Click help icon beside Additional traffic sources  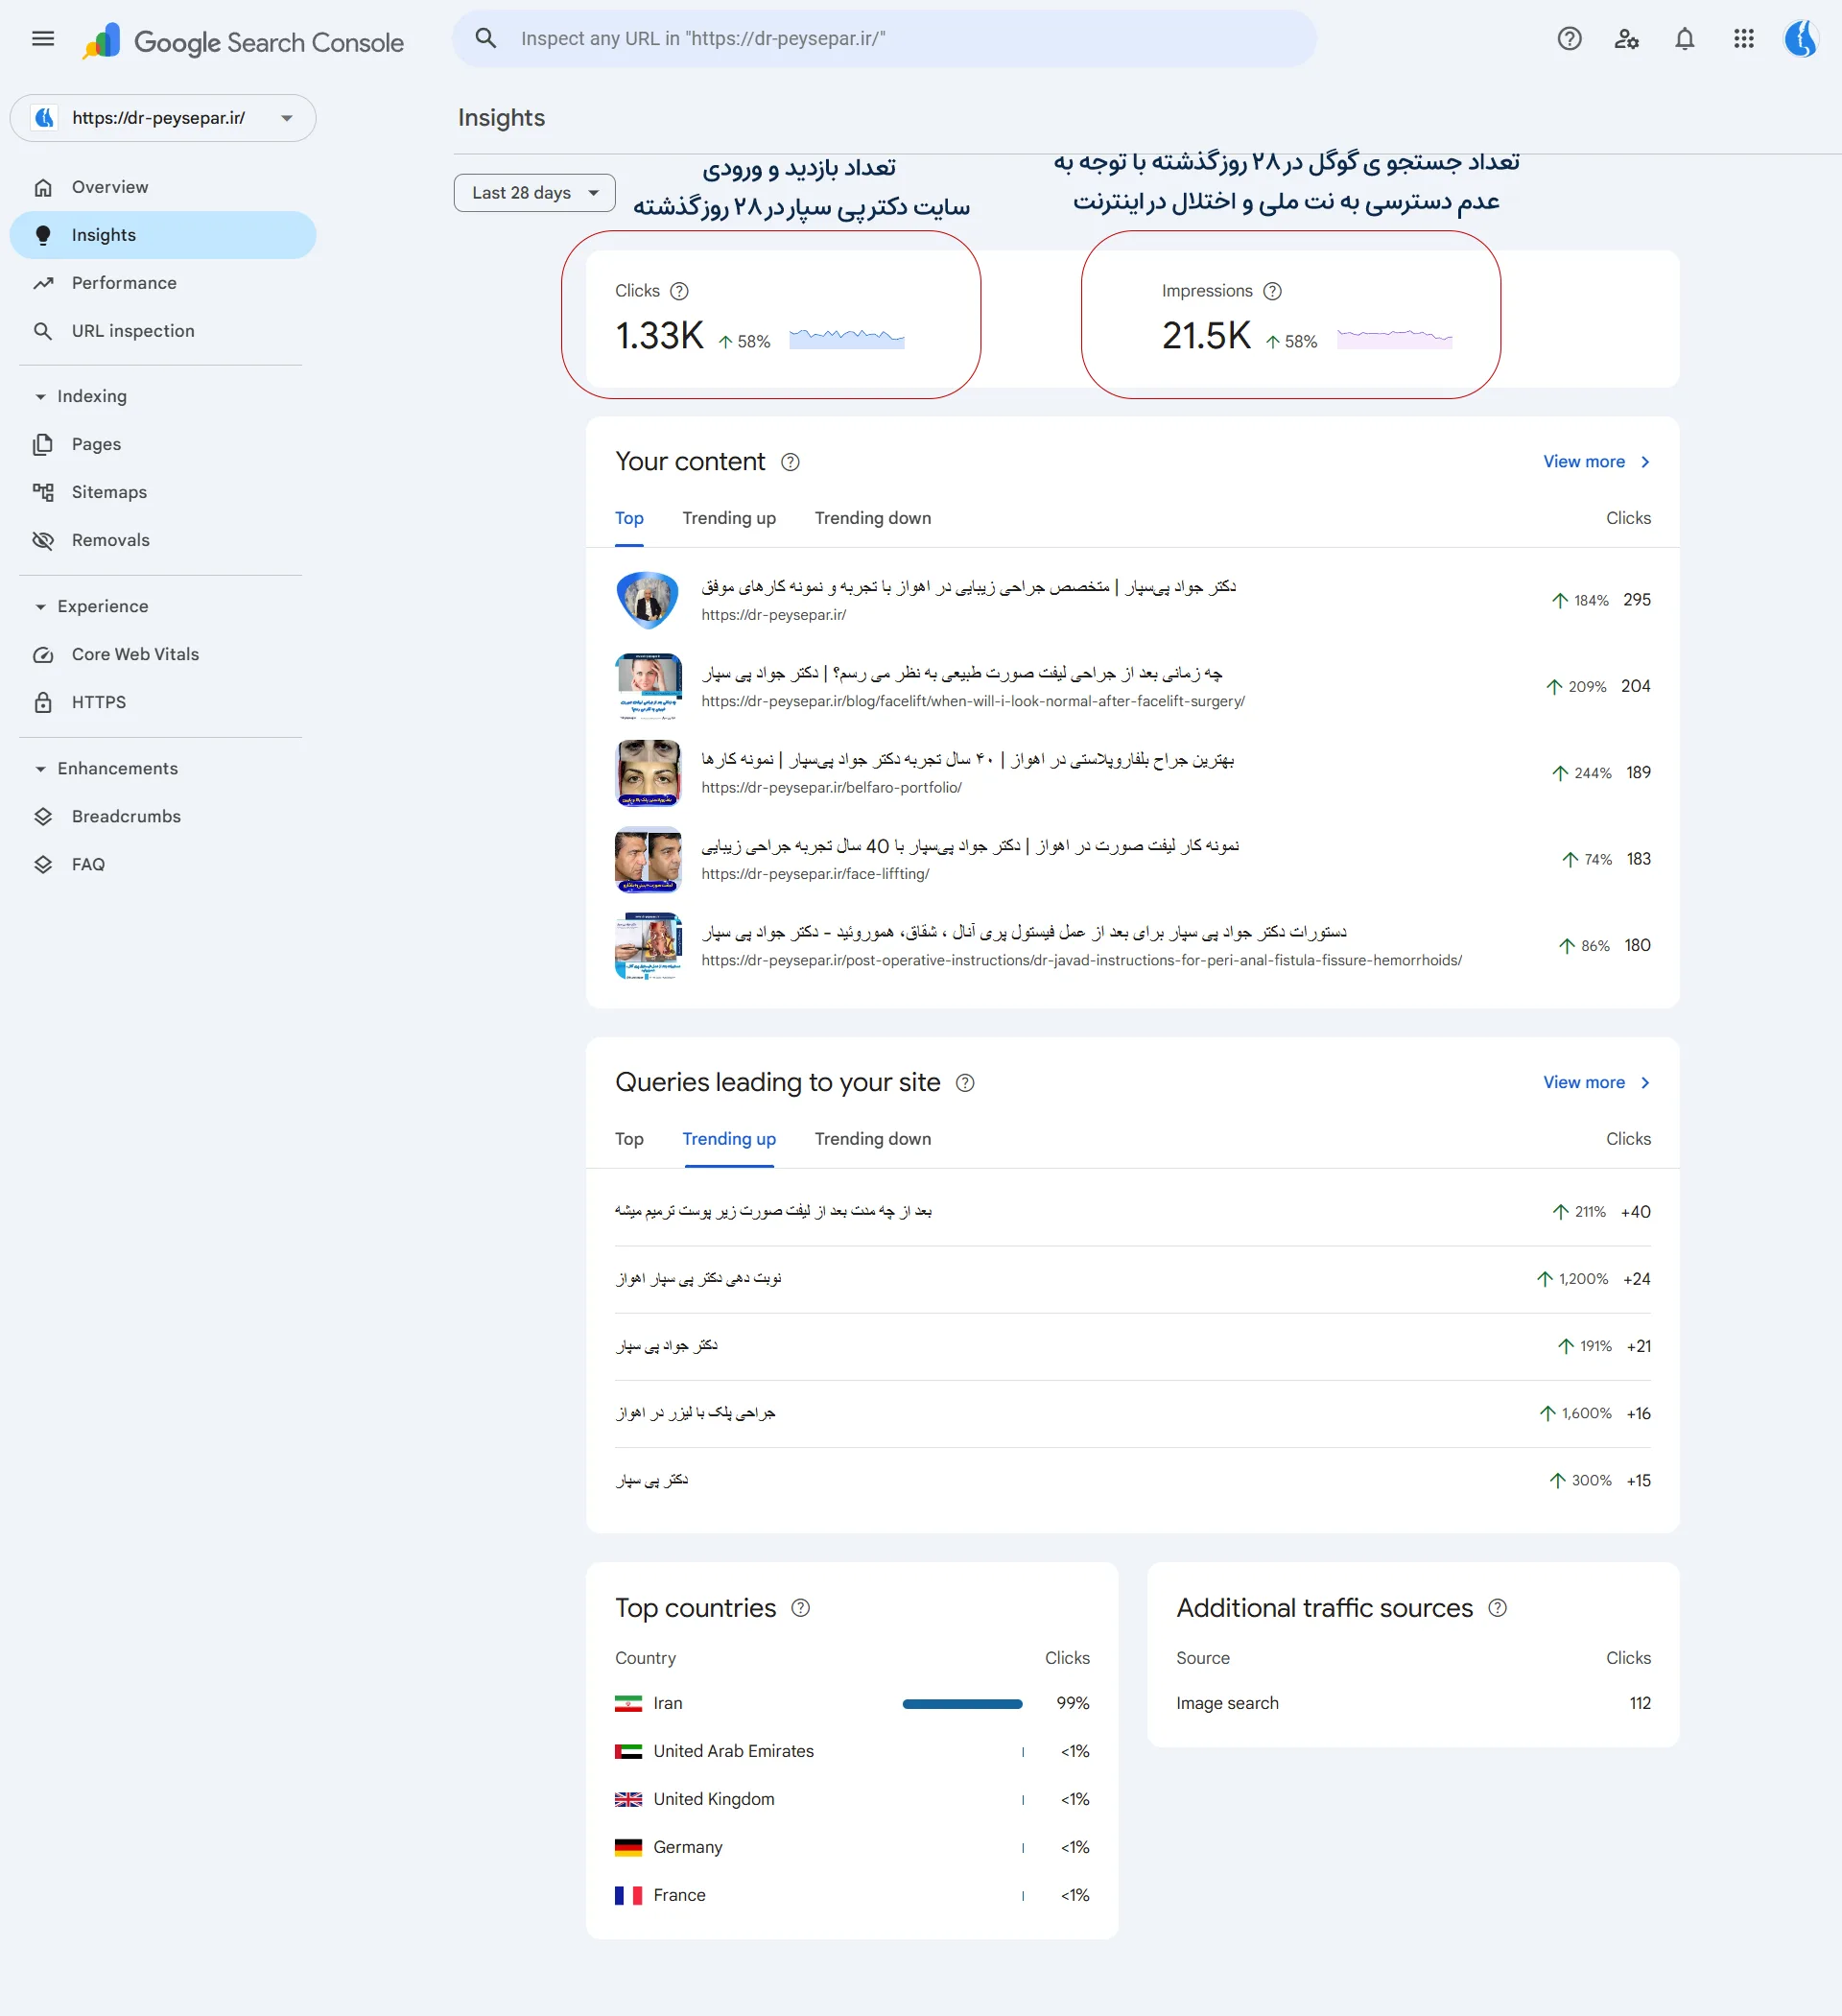[x=1498, y=1608]
